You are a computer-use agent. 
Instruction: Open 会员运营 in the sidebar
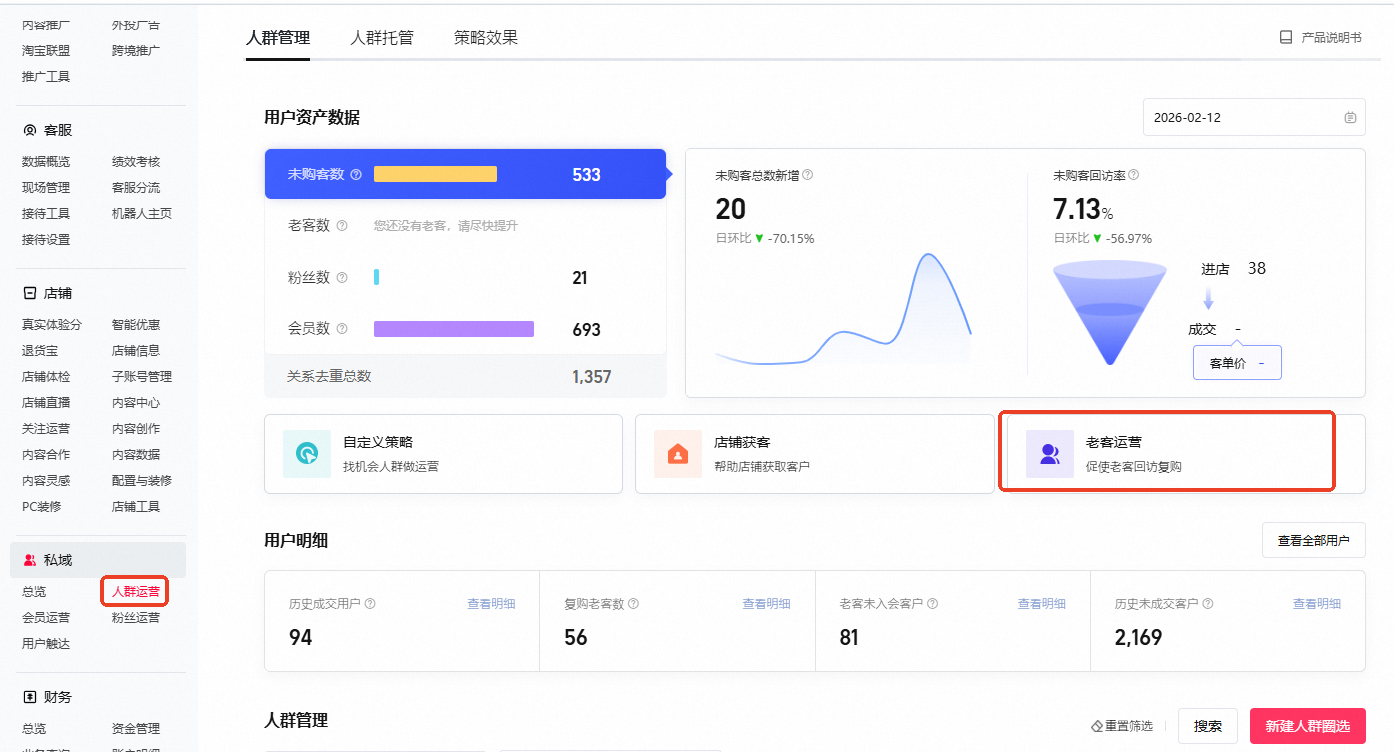tap(46, 618)
